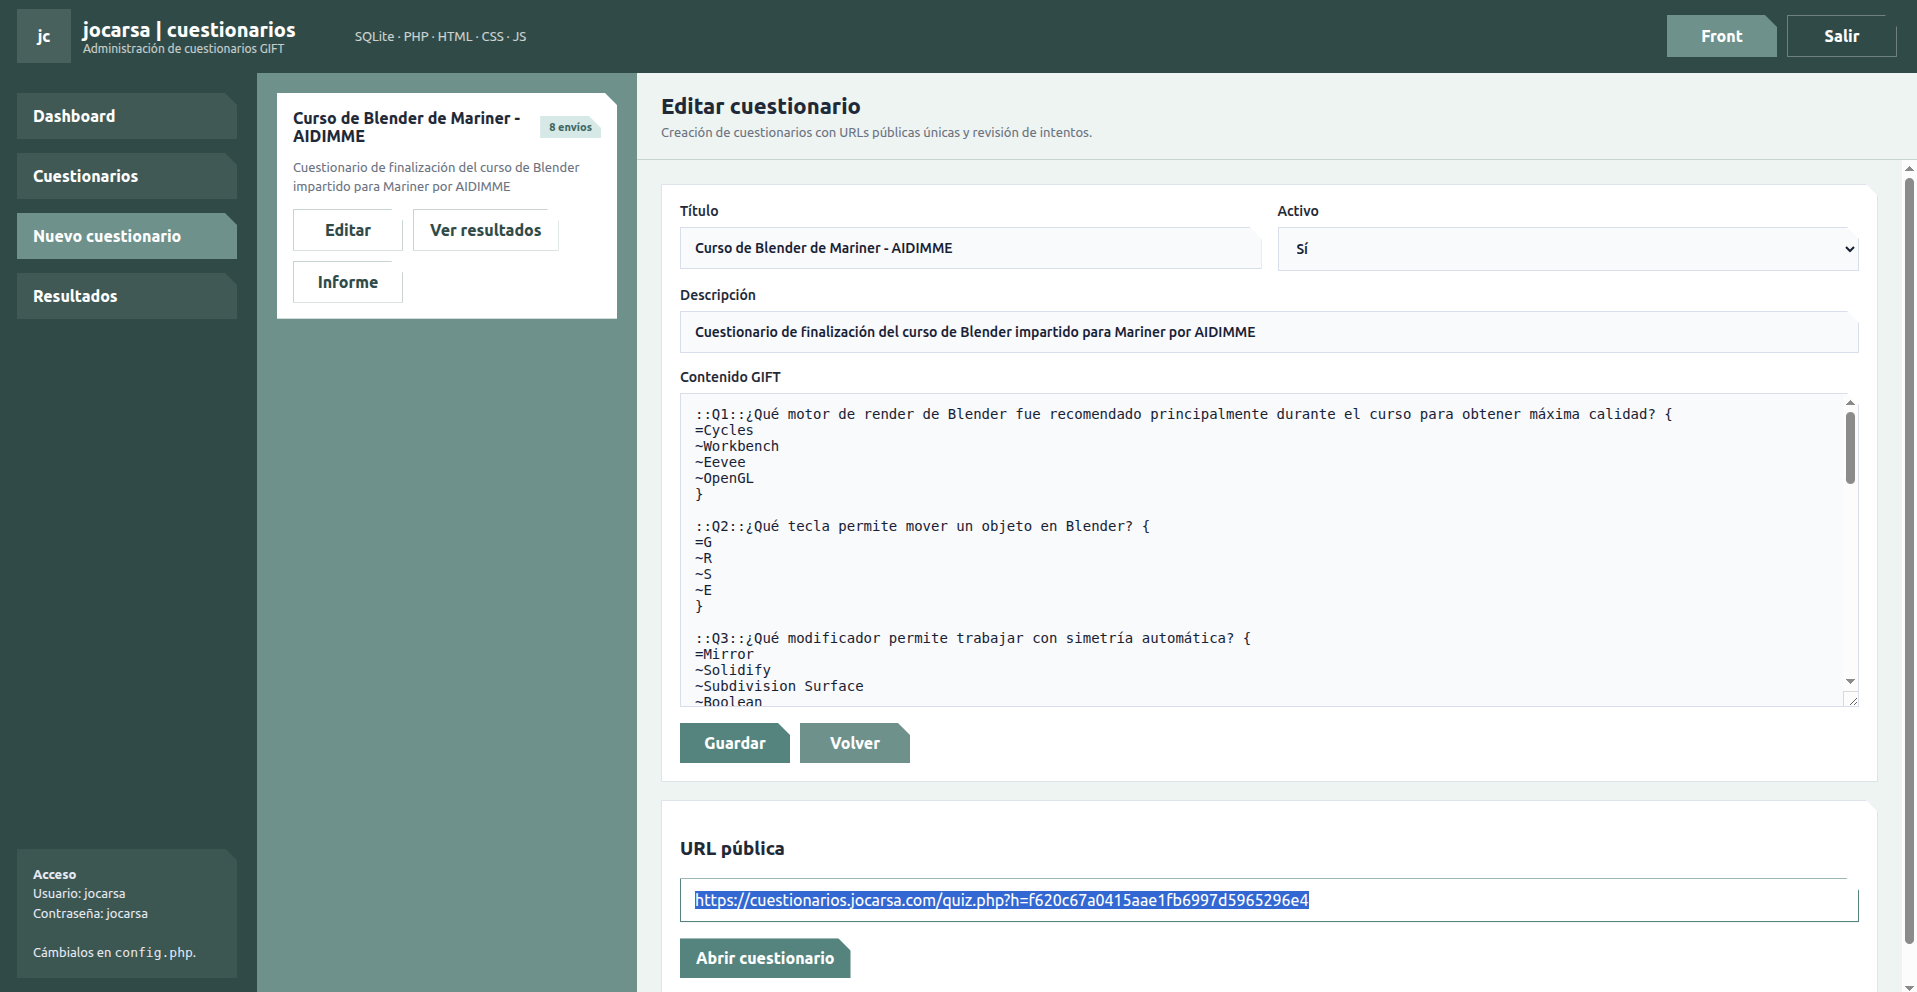Click the GIFT textarea scrollbar thumb
The height and width of the screenshot is (992, 1917).
coord(1850,448)
